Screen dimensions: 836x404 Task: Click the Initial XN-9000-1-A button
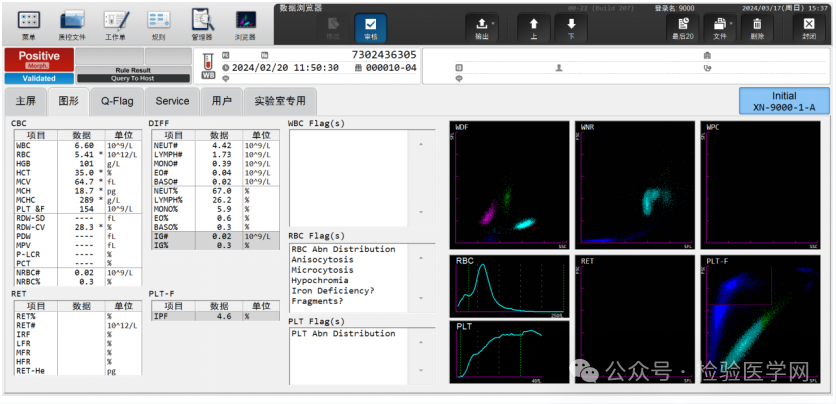click(784, 101)
